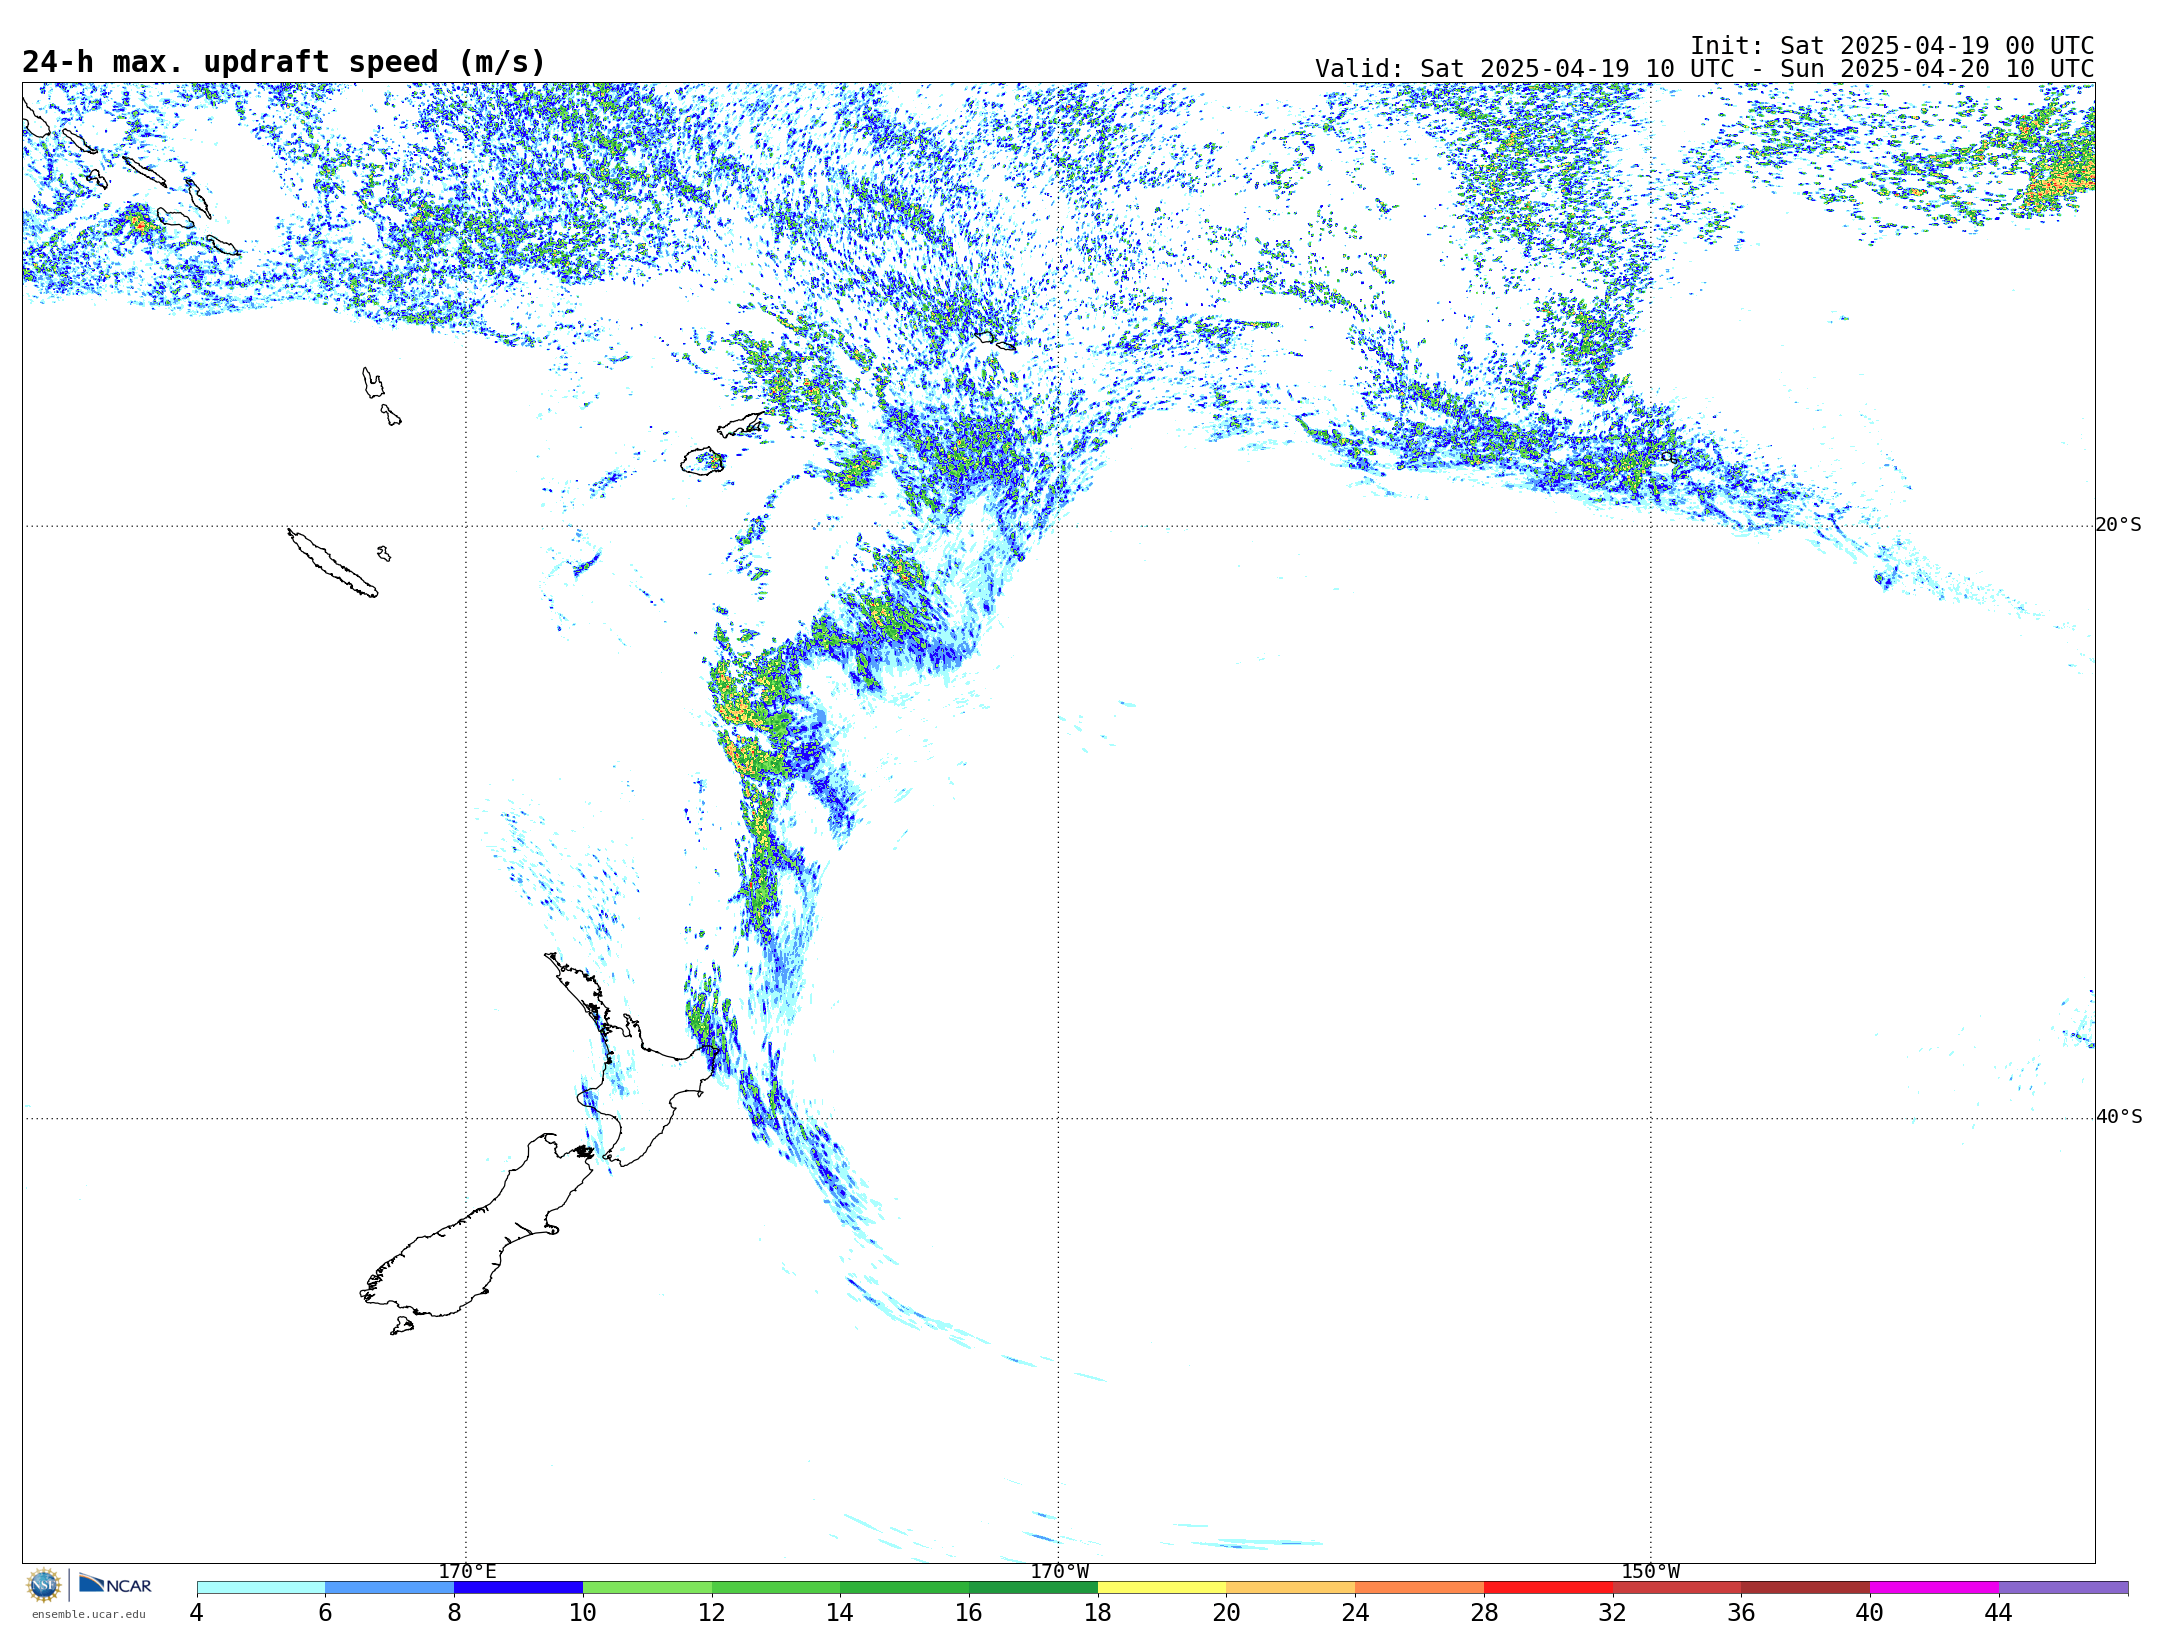Image resolution: width=2160 pixels, height=1626 pixels.
Task: Click the map title '24-h max. updraft speed (m/s)'
Action: pyautogui.click(x=284, y=62)
